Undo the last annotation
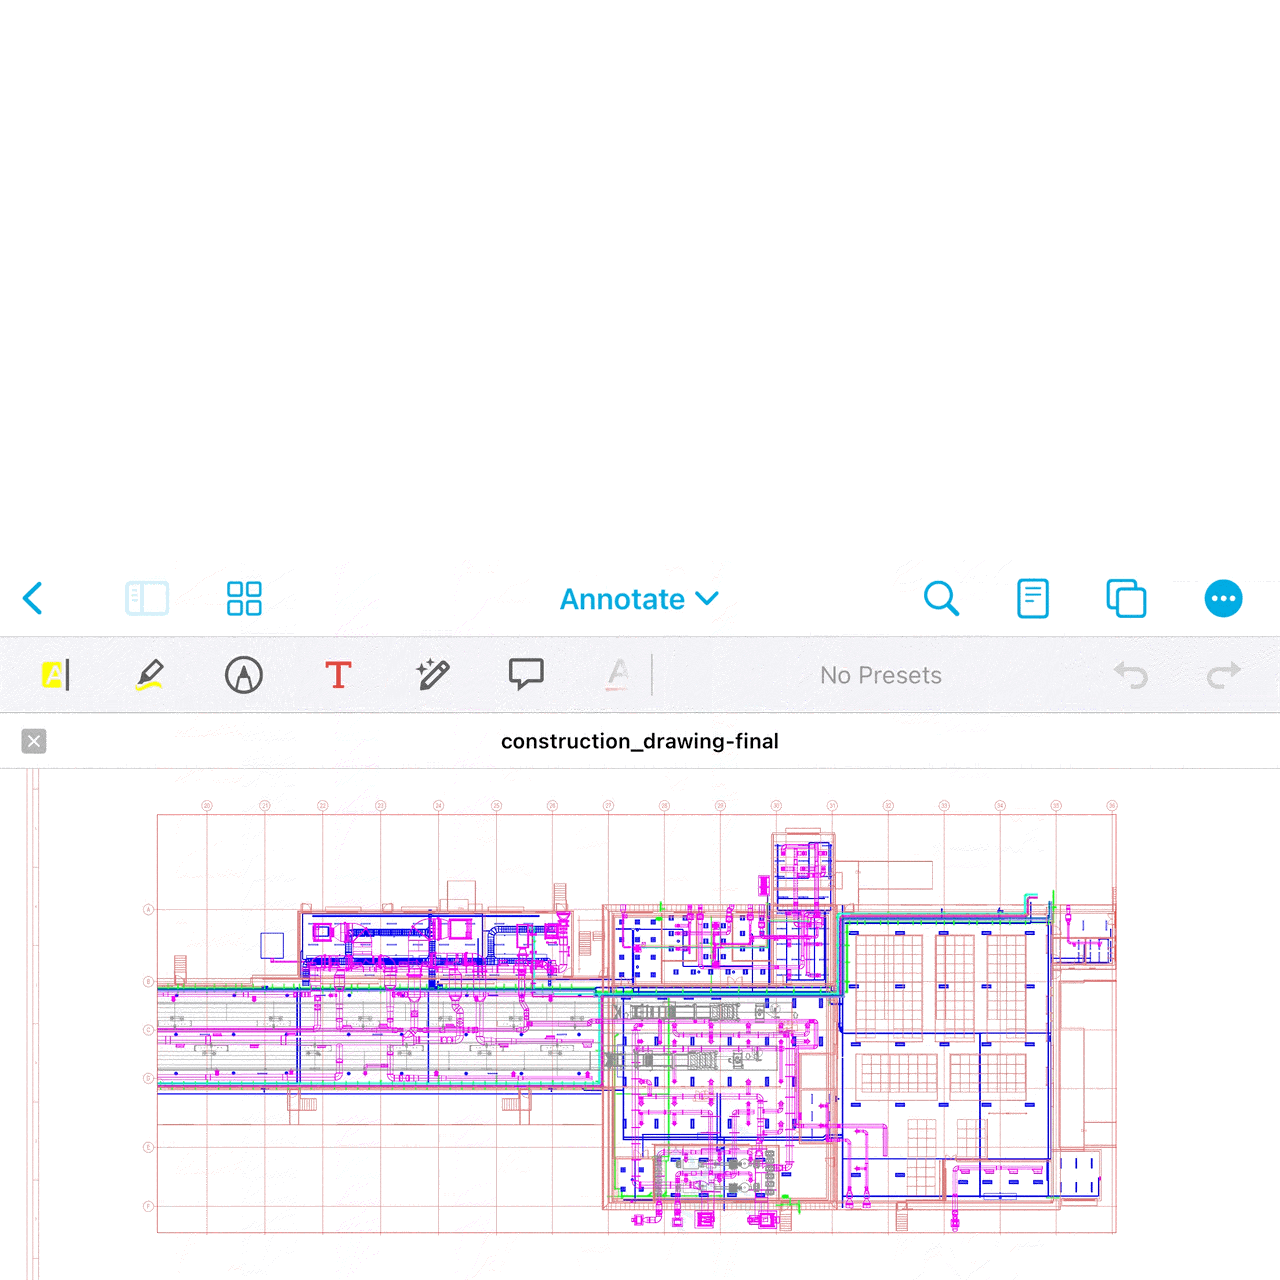The image size is (1280, 1280). pos(1131,676)
